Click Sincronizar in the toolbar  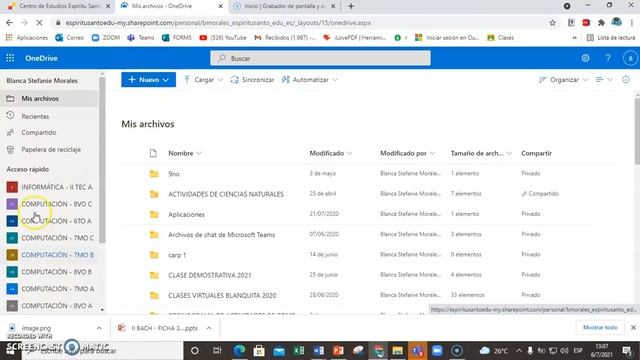click(x=253, y=80)
